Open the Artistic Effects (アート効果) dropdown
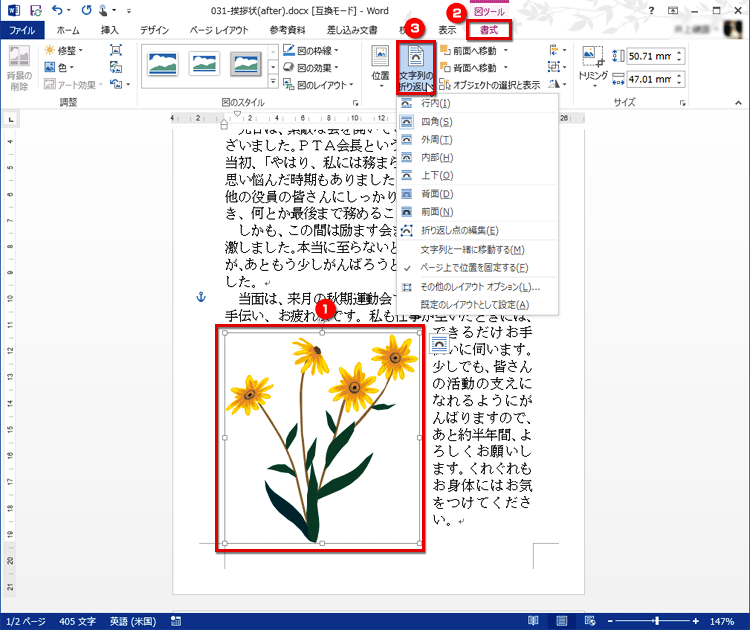 click(x=74, y=85)
